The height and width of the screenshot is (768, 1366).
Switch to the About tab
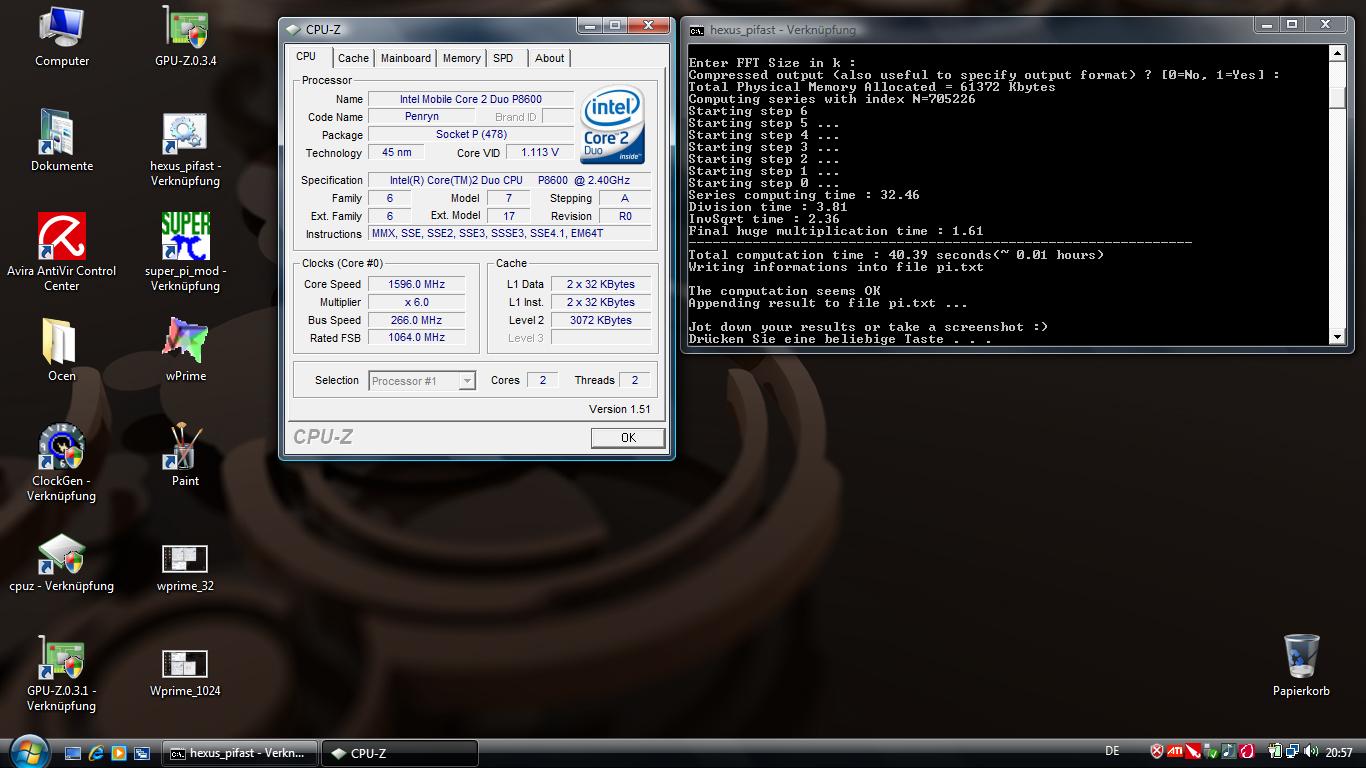549,58
